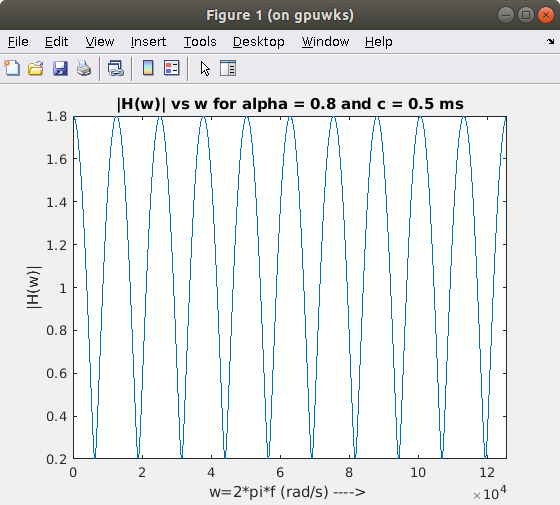Screen dimensions: 560x505
Task: Click the New Figure icon
Action: (12, 68)
